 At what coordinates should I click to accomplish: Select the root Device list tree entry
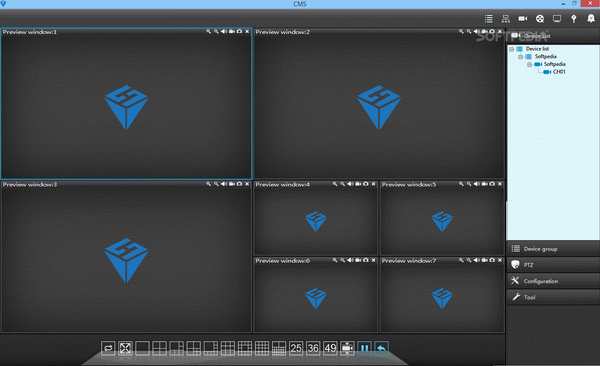coord(537,49)
